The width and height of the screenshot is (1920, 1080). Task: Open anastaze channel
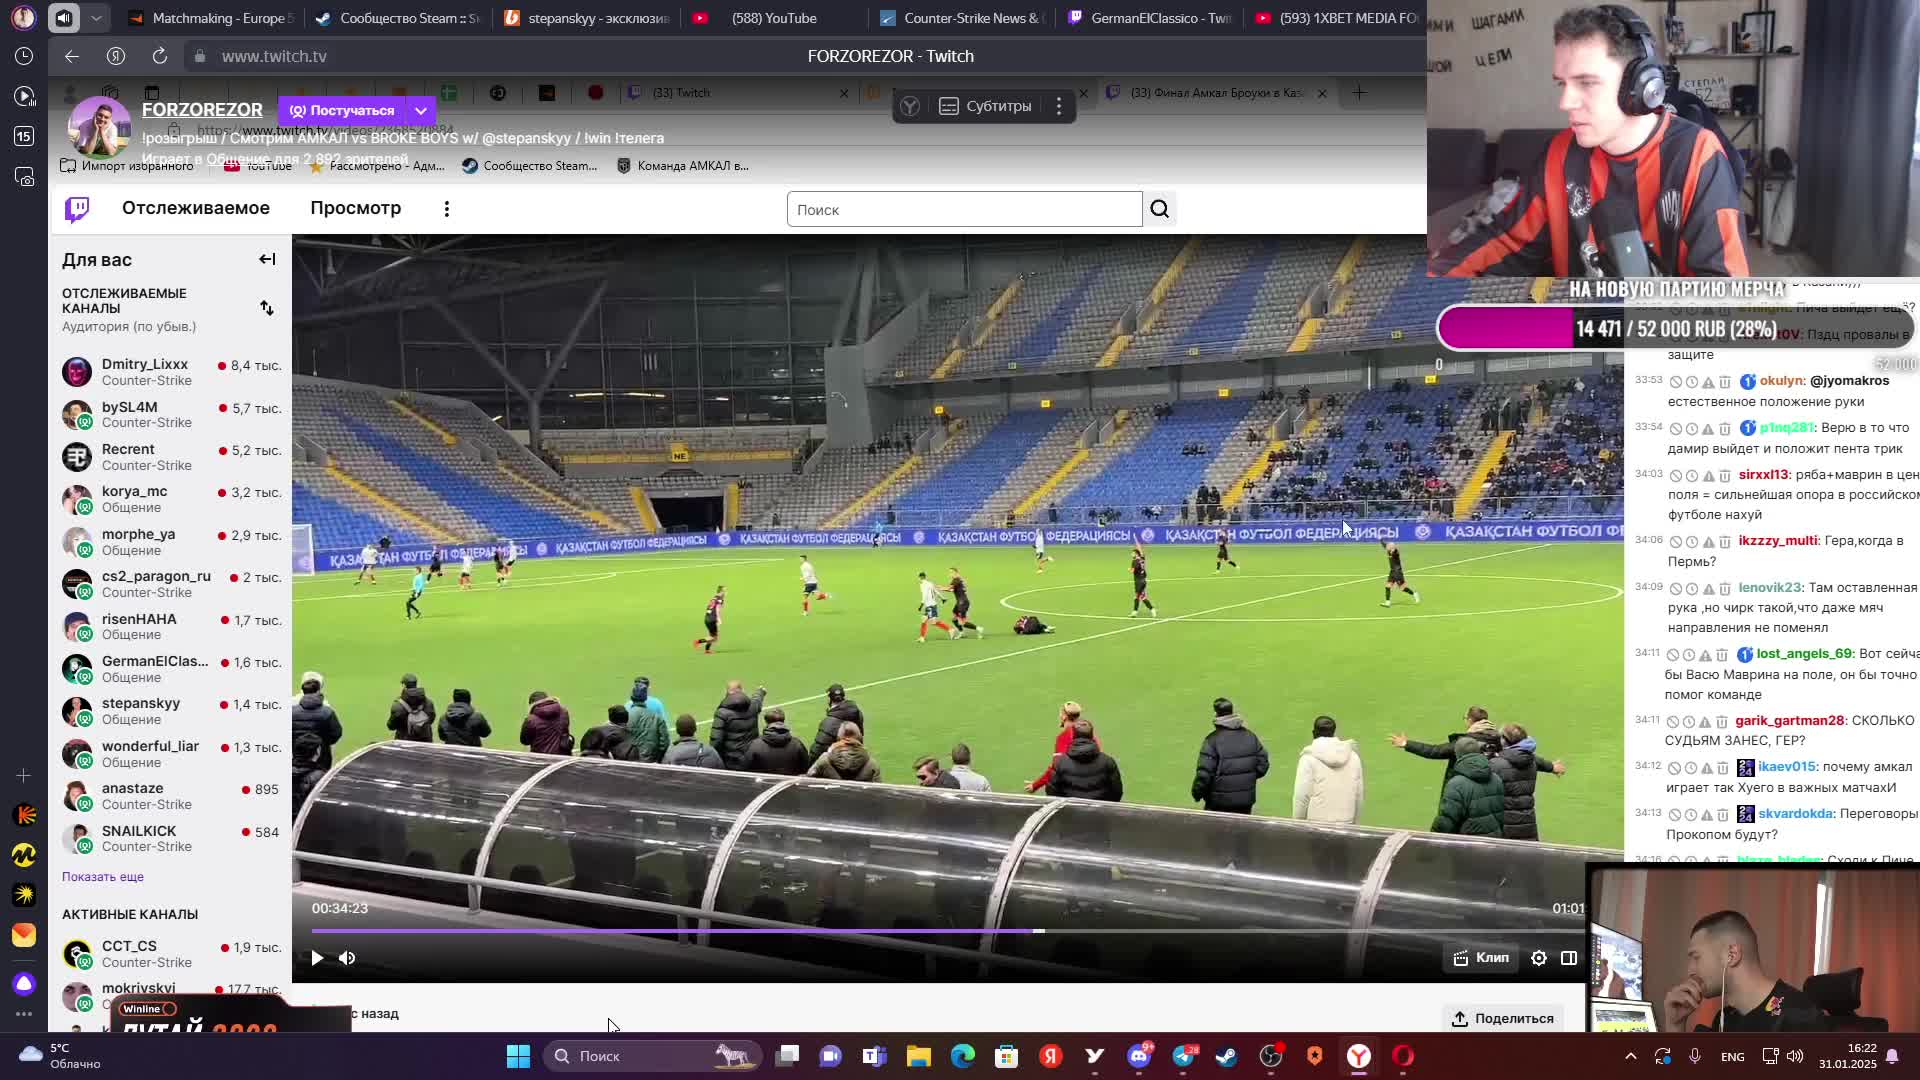tap(171, 796)
